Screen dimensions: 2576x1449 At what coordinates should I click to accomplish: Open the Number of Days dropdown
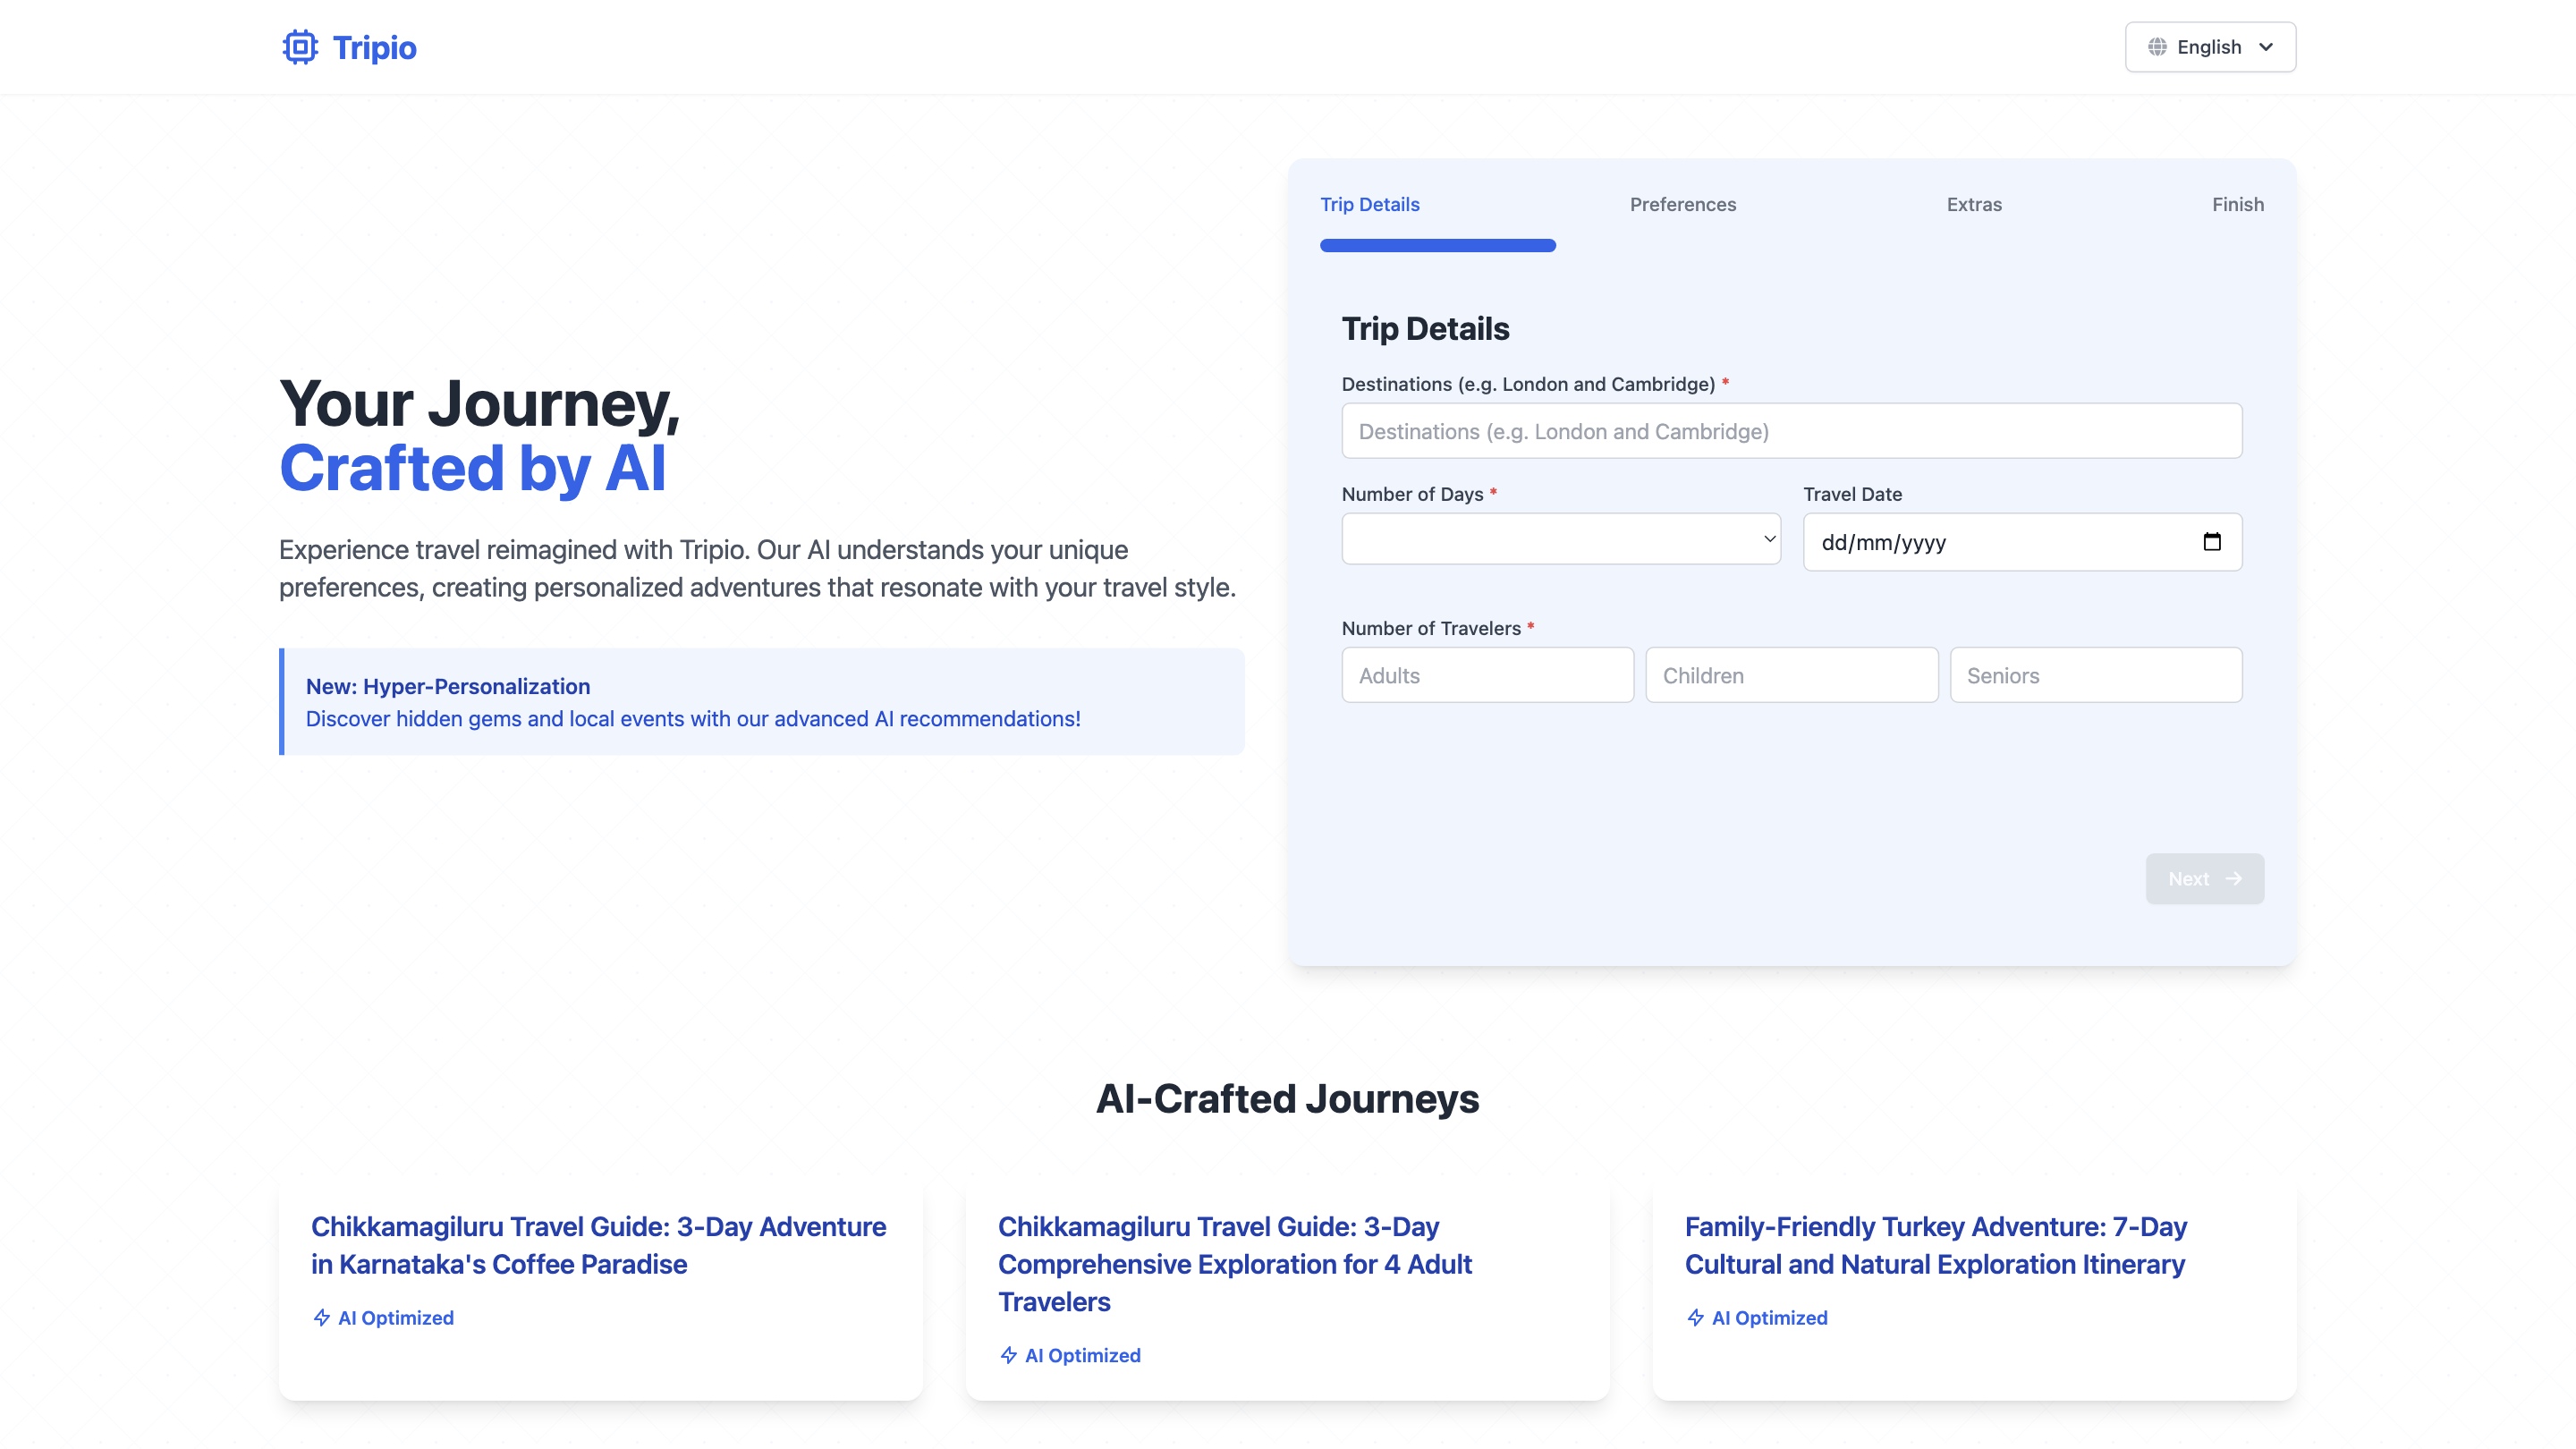click(x=1560, y=538)
